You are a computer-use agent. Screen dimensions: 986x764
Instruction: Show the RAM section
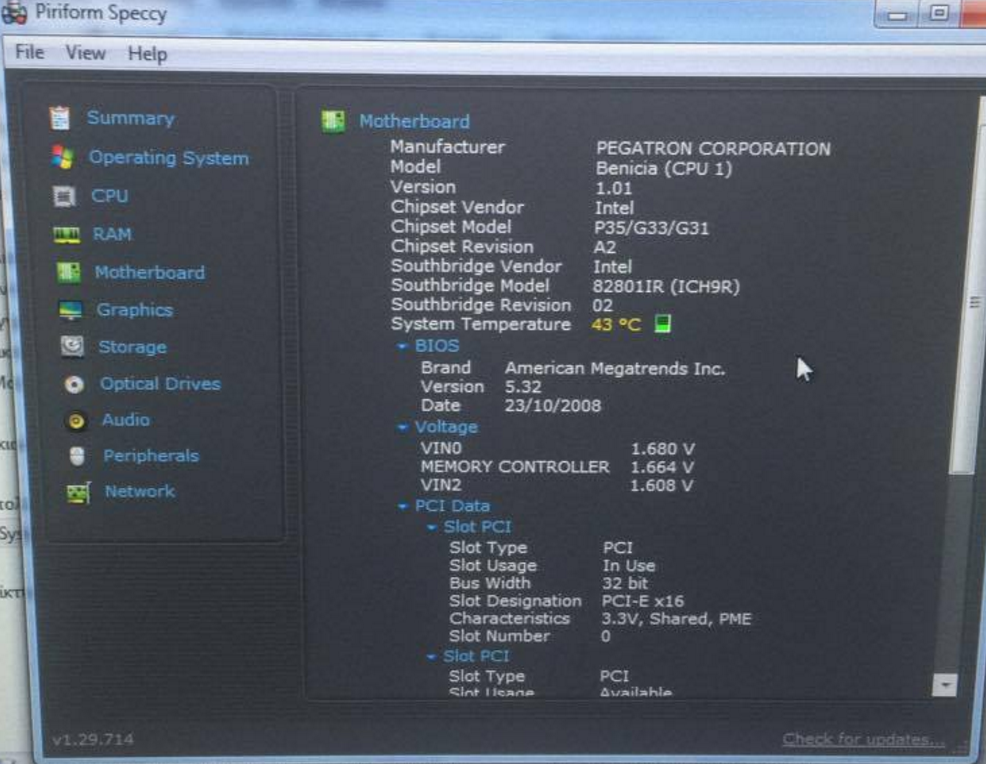[112, 235]
